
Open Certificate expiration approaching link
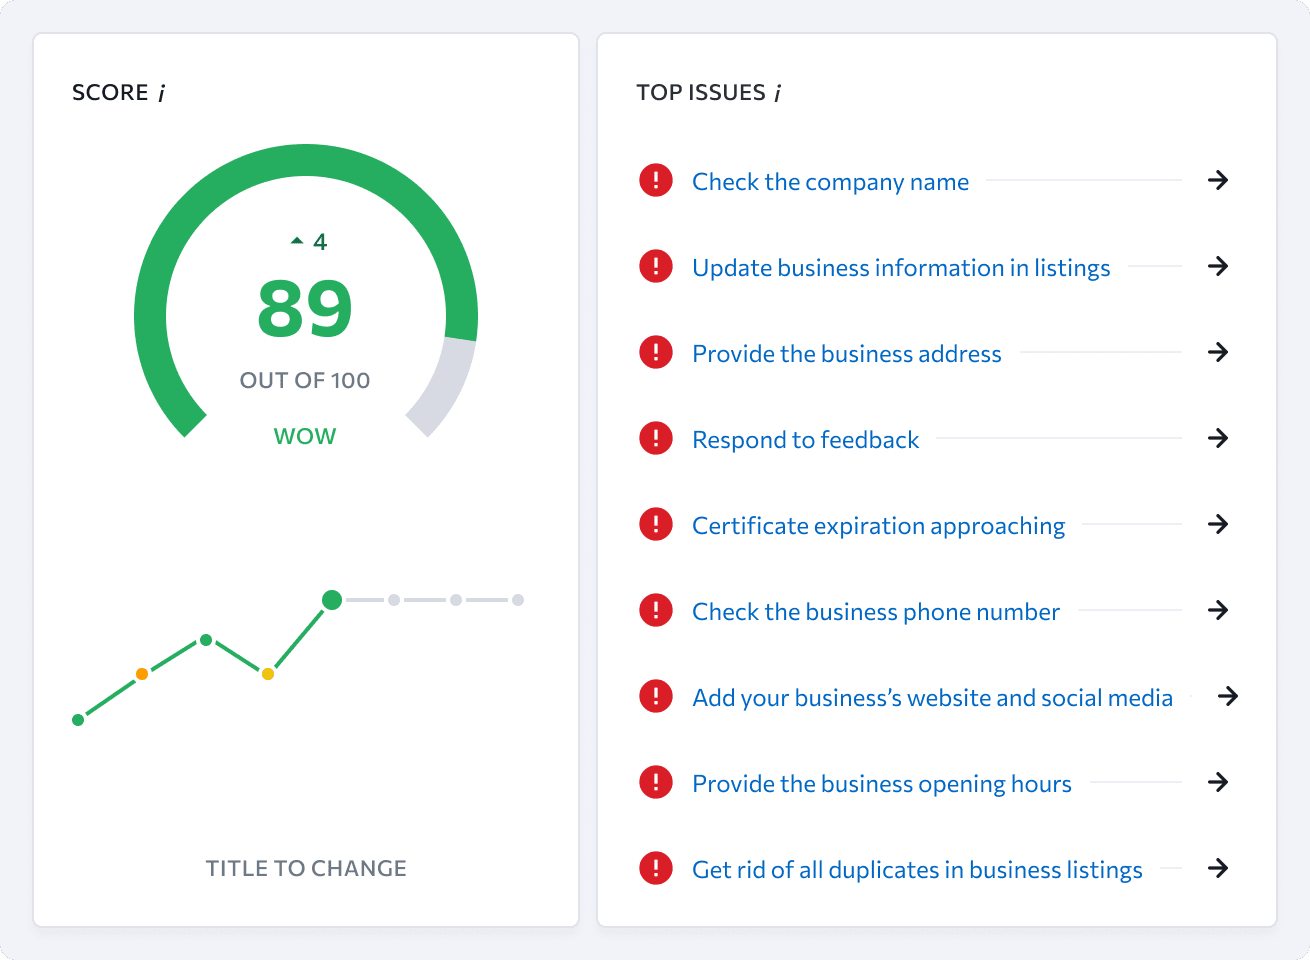point(878,526)
